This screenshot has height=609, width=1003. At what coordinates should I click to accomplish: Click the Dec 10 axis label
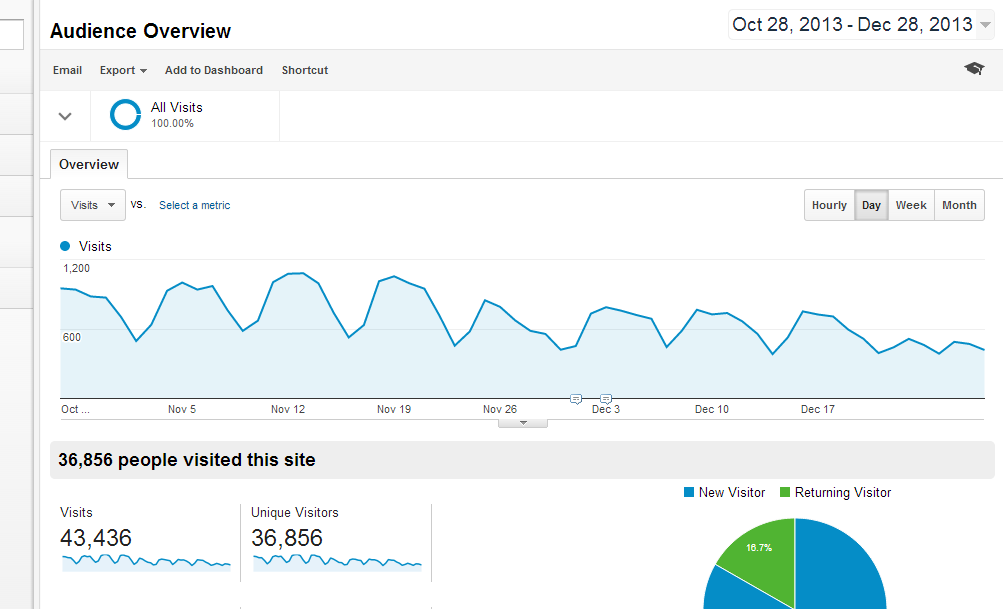point(712,409)
